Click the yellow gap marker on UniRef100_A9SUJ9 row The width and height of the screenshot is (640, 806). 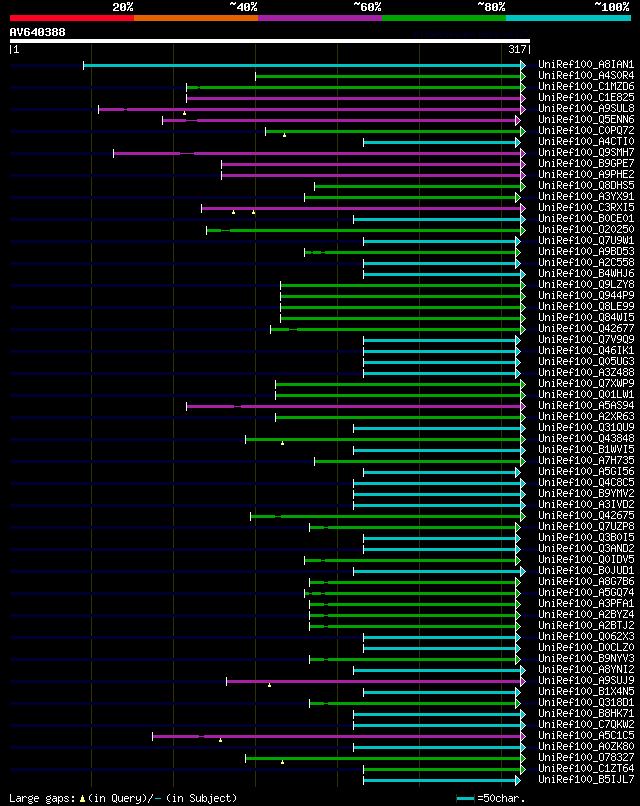[x=269, y=685]
